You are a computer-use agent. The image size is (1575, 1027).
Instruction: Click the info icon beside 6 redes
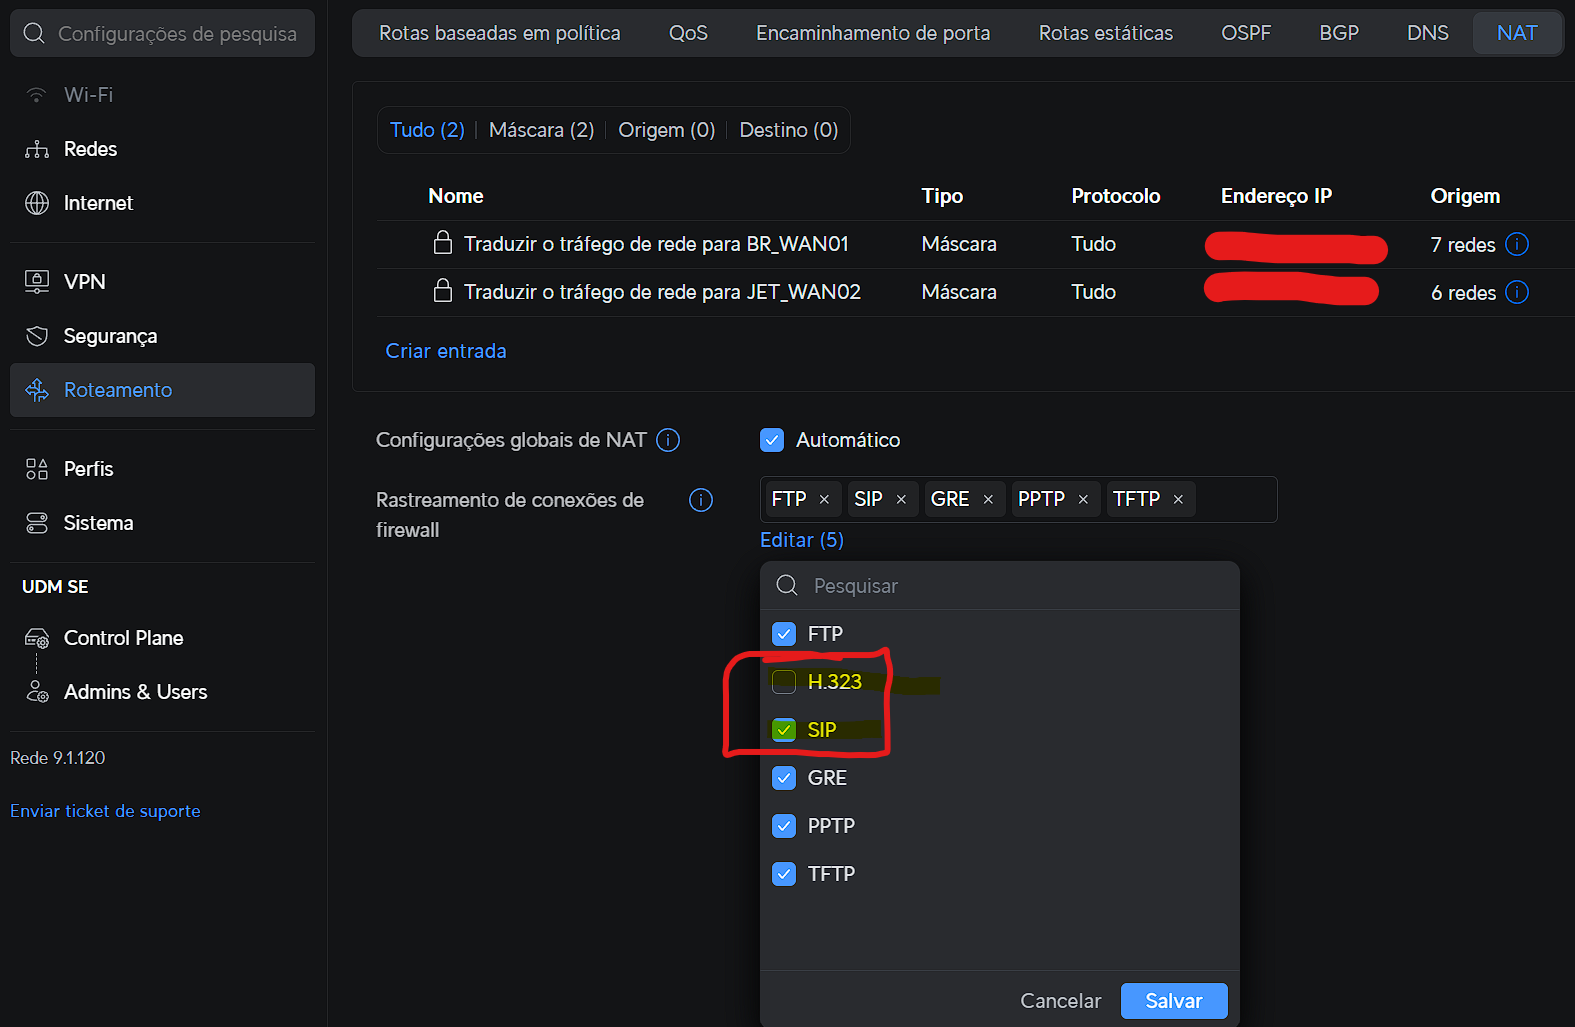coord(1517,292)
